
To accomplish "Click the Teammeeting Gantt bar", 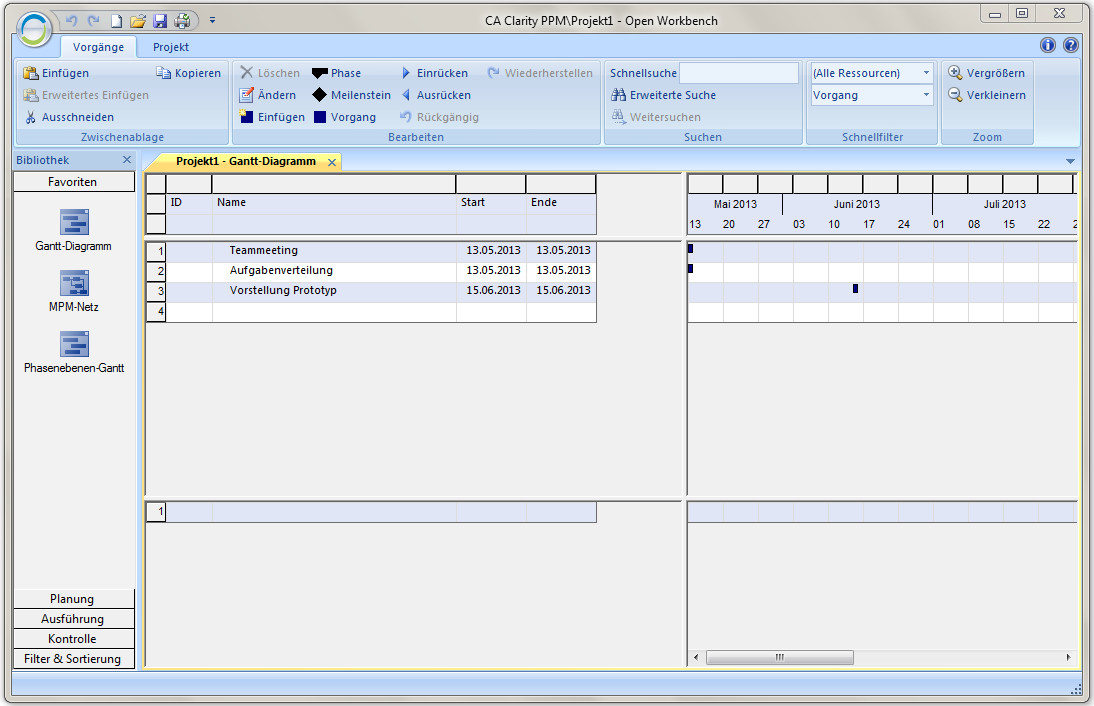I will [690, 248].
